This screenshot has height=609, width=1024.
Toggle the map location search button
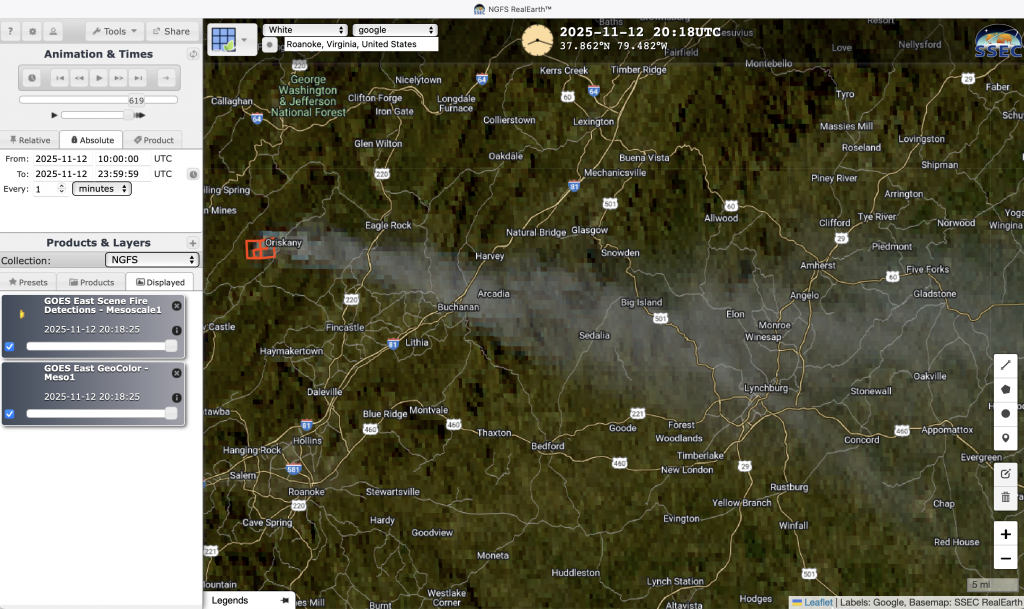coord(270,45)
